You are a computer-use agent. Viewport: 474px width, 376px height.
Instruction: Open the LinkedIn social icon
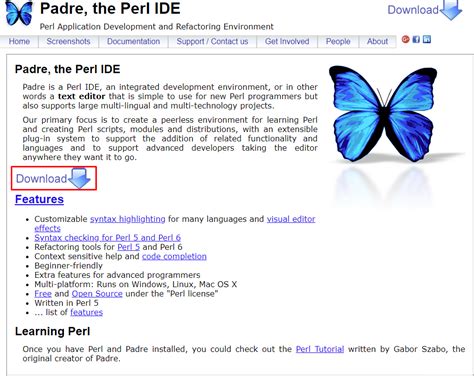coord(427,39)
